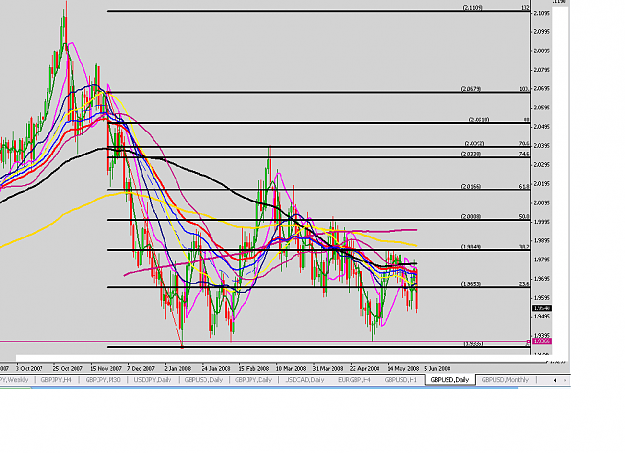Click the 1.9495 price scale label

(x=542, y=317)
